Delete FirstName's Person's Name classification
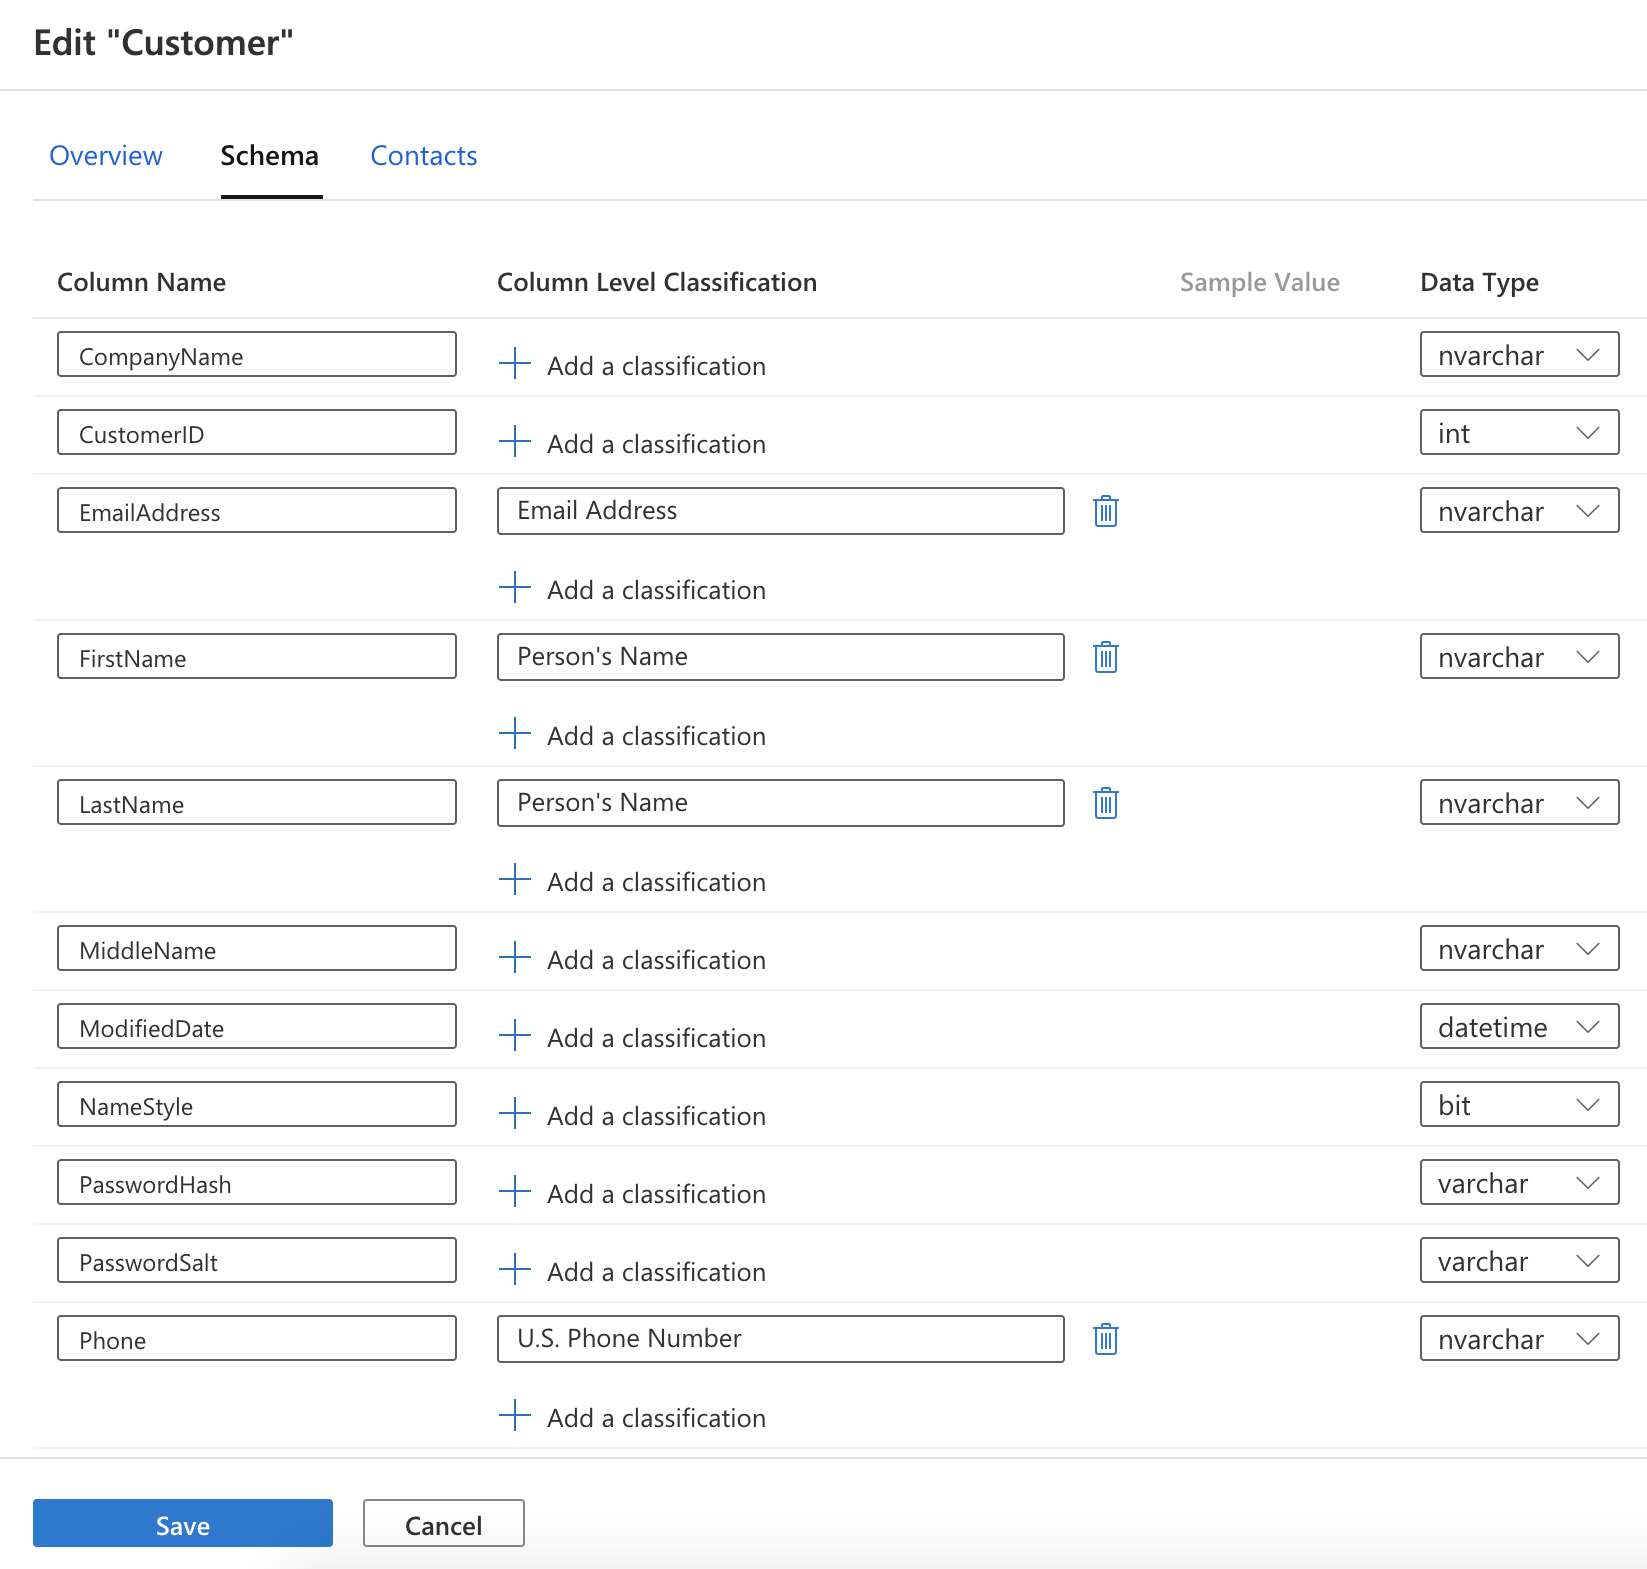This screenshot has width=1647, height=1569. pyautogui.click(x=1105, y=657)
